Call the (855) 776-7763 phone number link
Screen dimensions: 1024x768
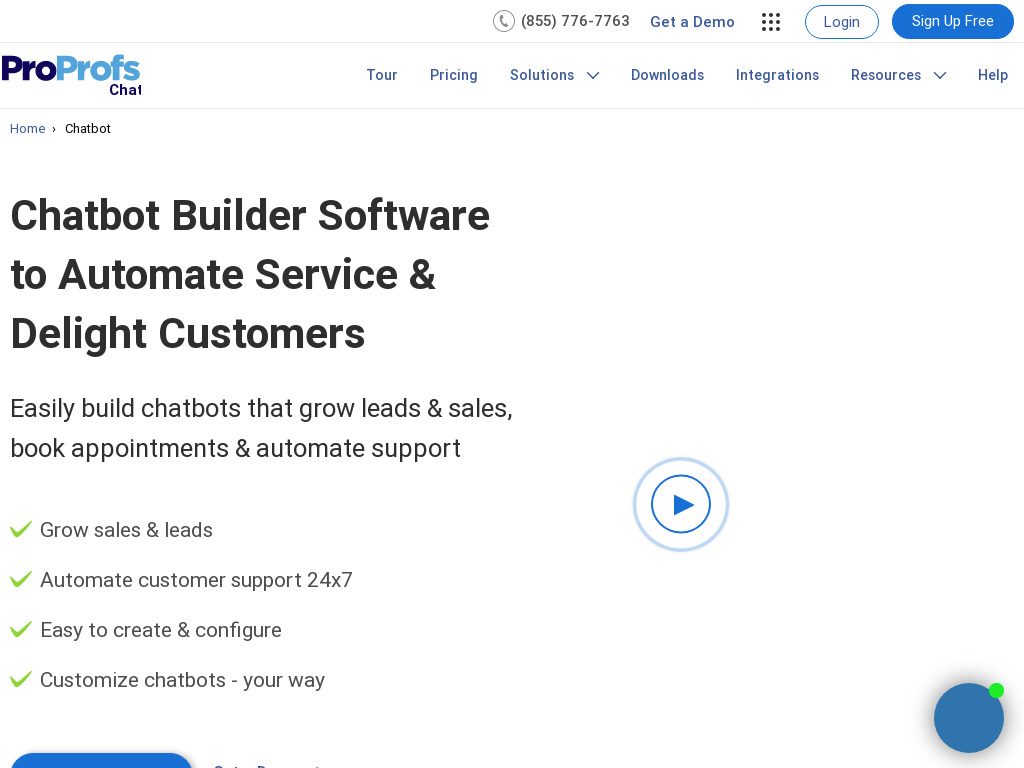[x=575, y=21]
